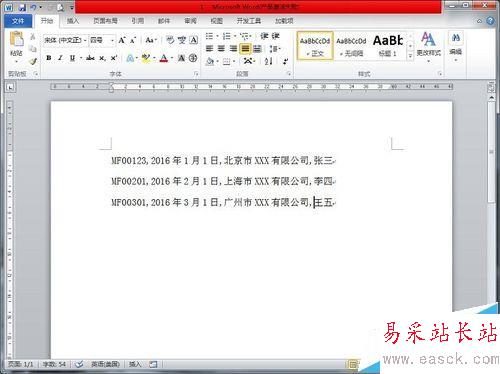Click the Character Shading icon
This screenshot has width=500, height=374.
[x=181, y=58]
